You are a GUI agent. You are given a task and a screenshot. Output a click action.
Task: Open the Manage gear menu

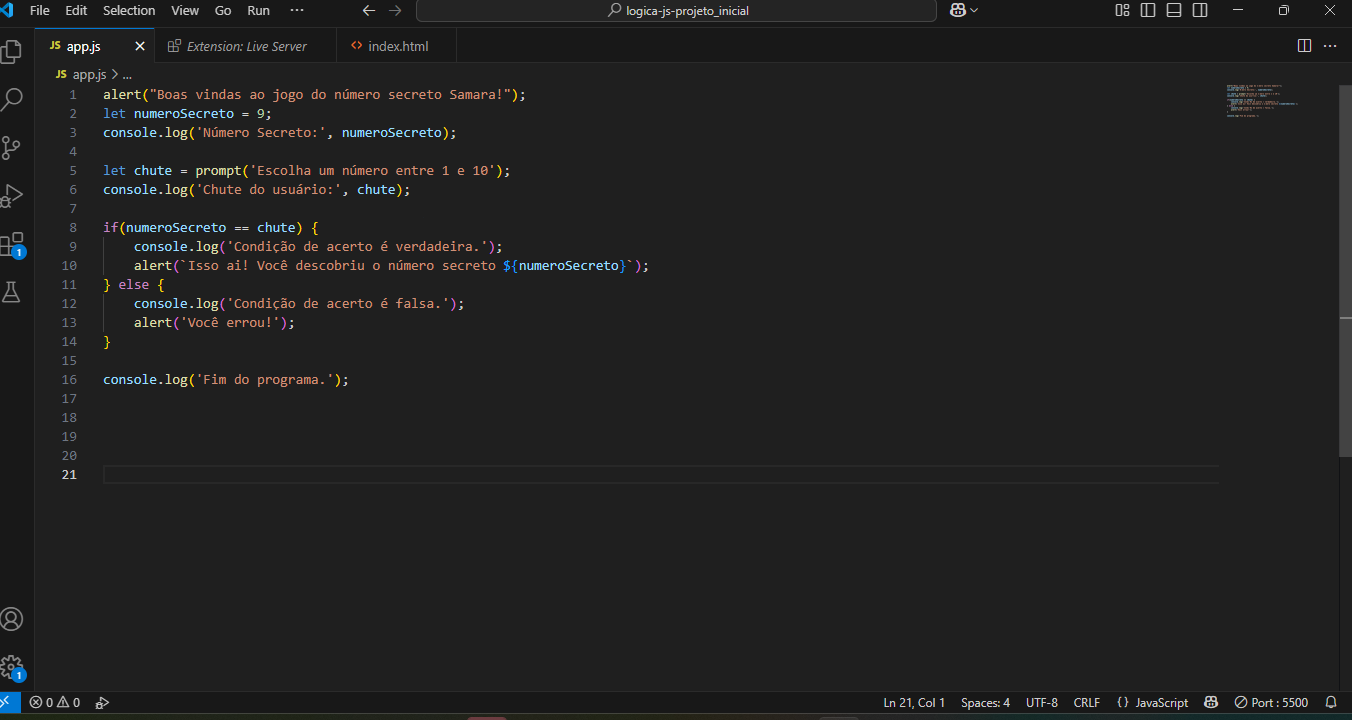[12, 667]
